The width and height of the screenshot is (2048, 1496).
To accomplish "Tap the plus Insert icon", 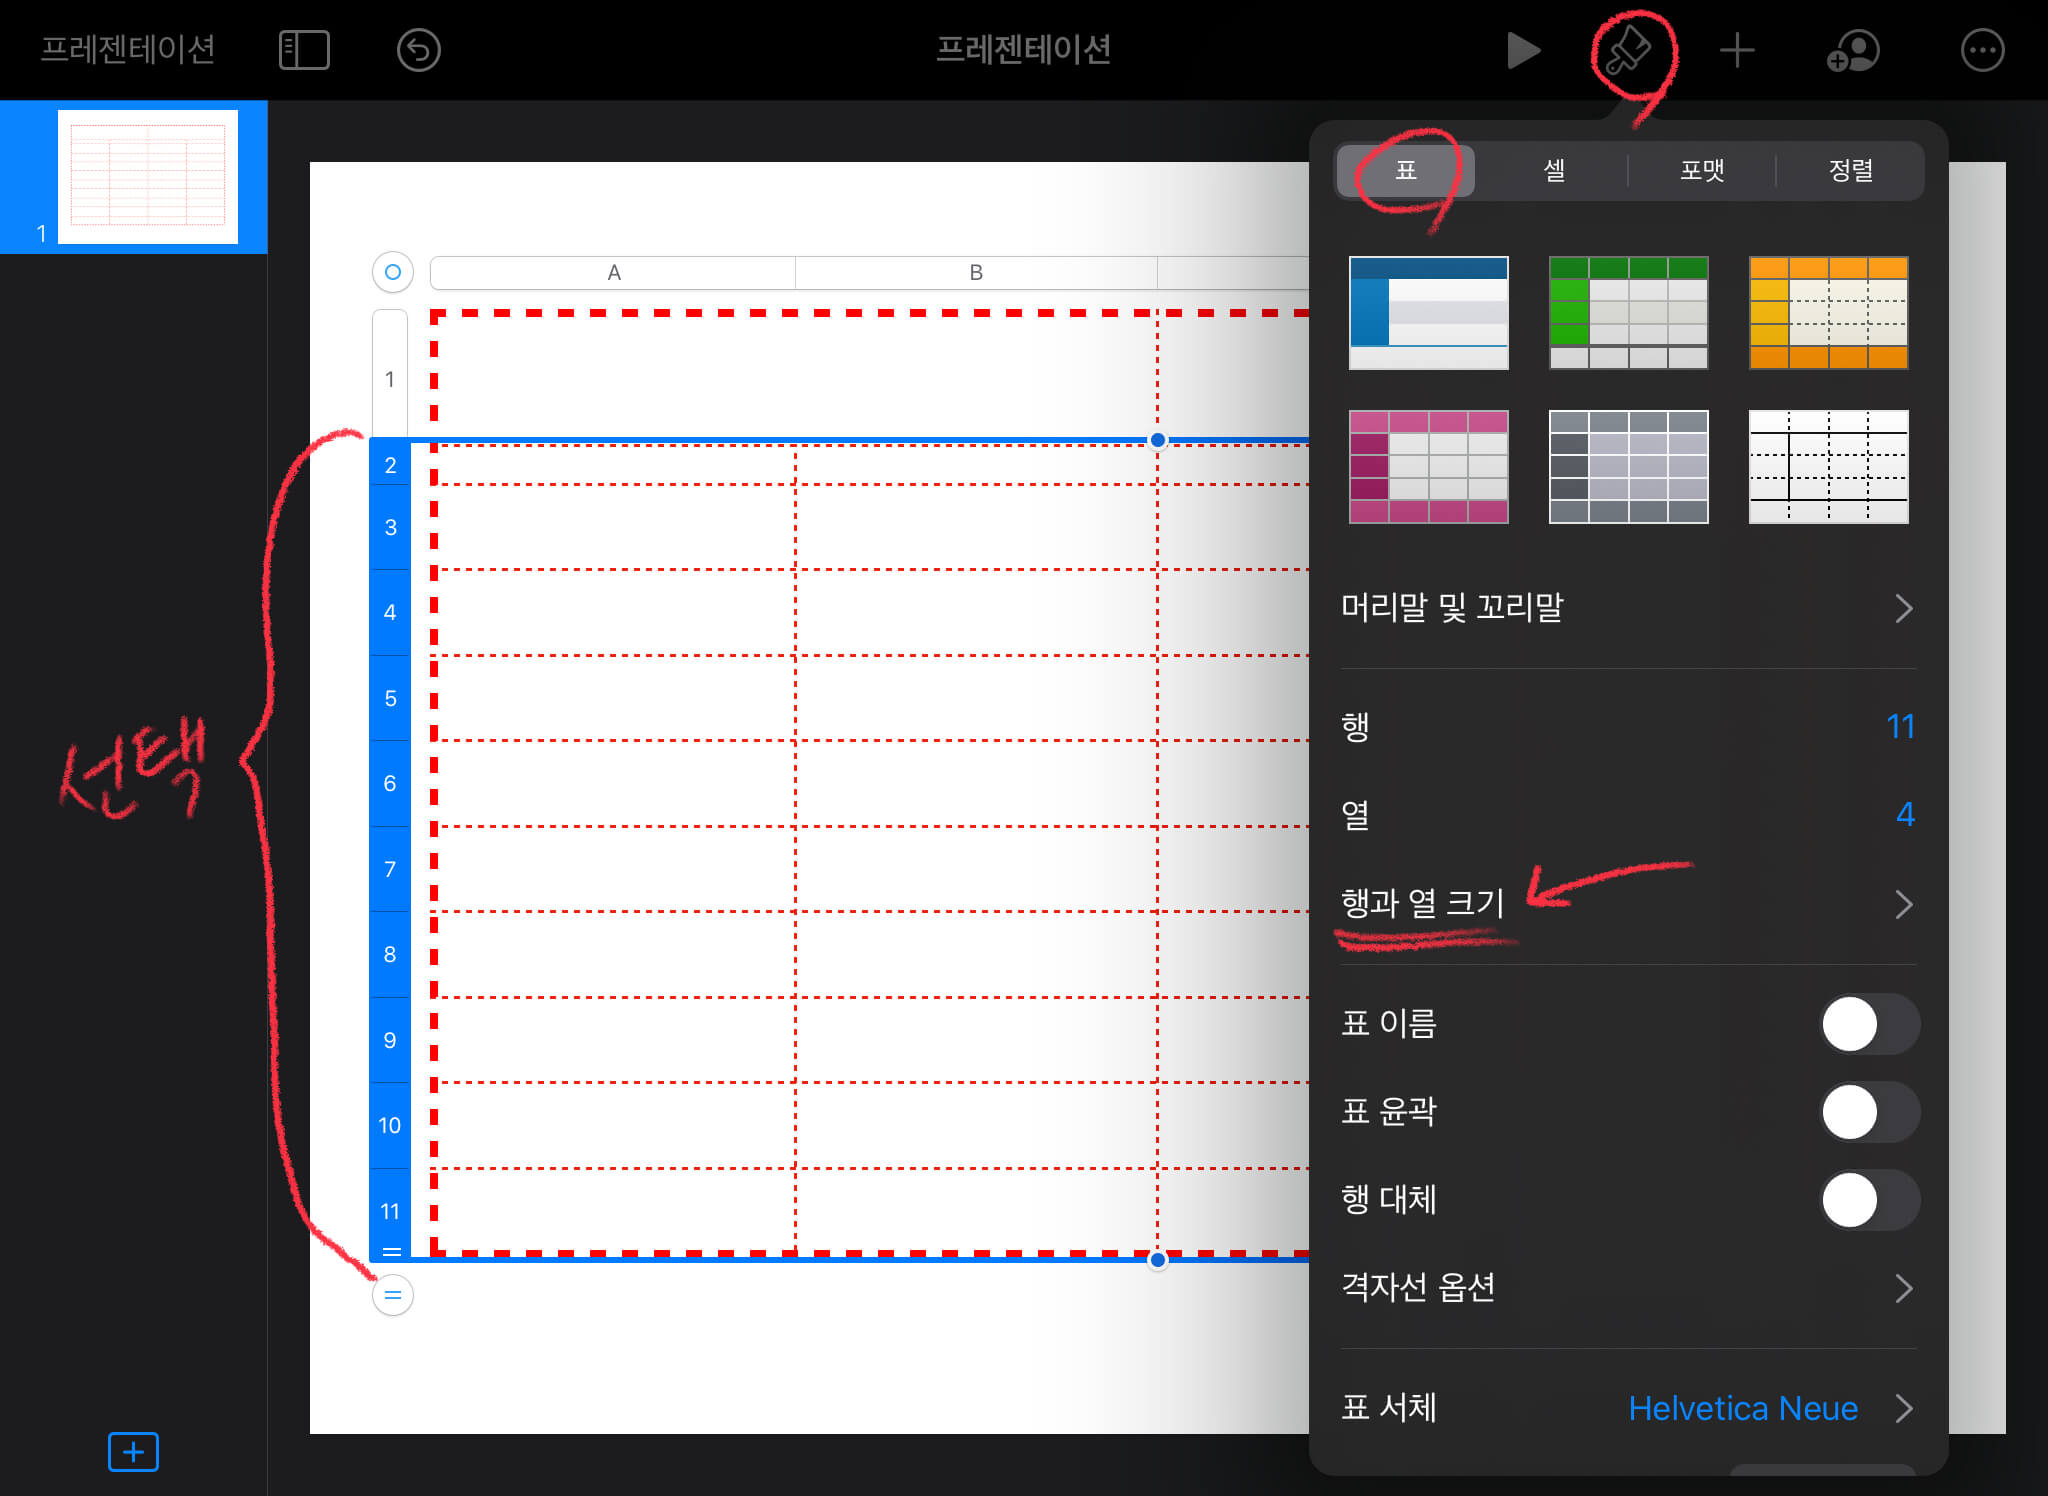I will point(1737,50).
